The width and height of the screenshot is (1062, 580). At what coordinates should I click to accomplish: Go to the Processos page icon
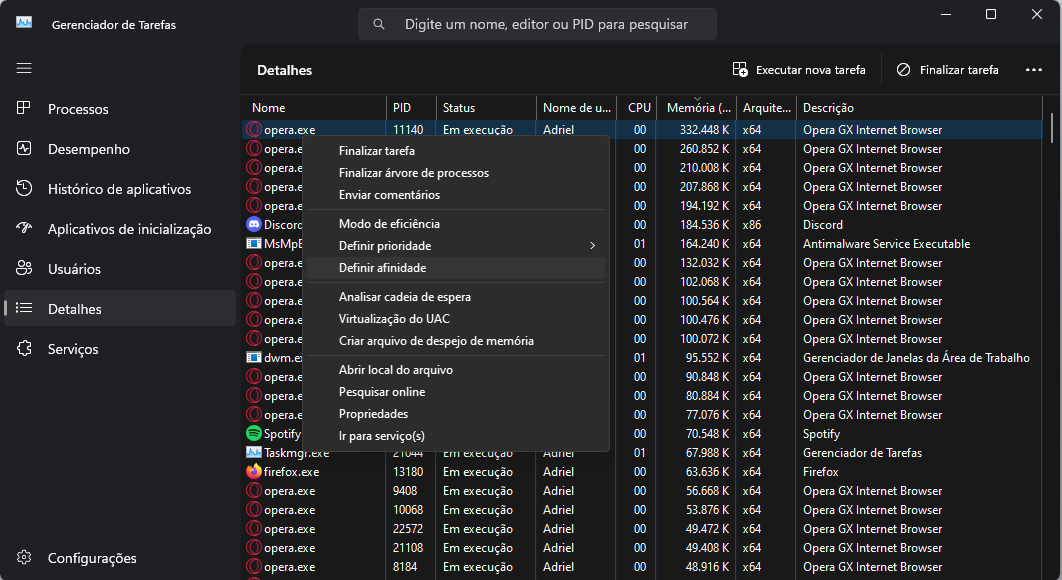[24, 108]
